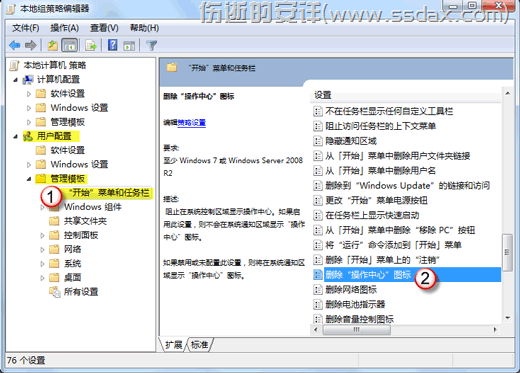Screen dimensions: 520x373
Task: Open the 文件(F) menu
Action: pyautogui.click(x=26, y=28)
